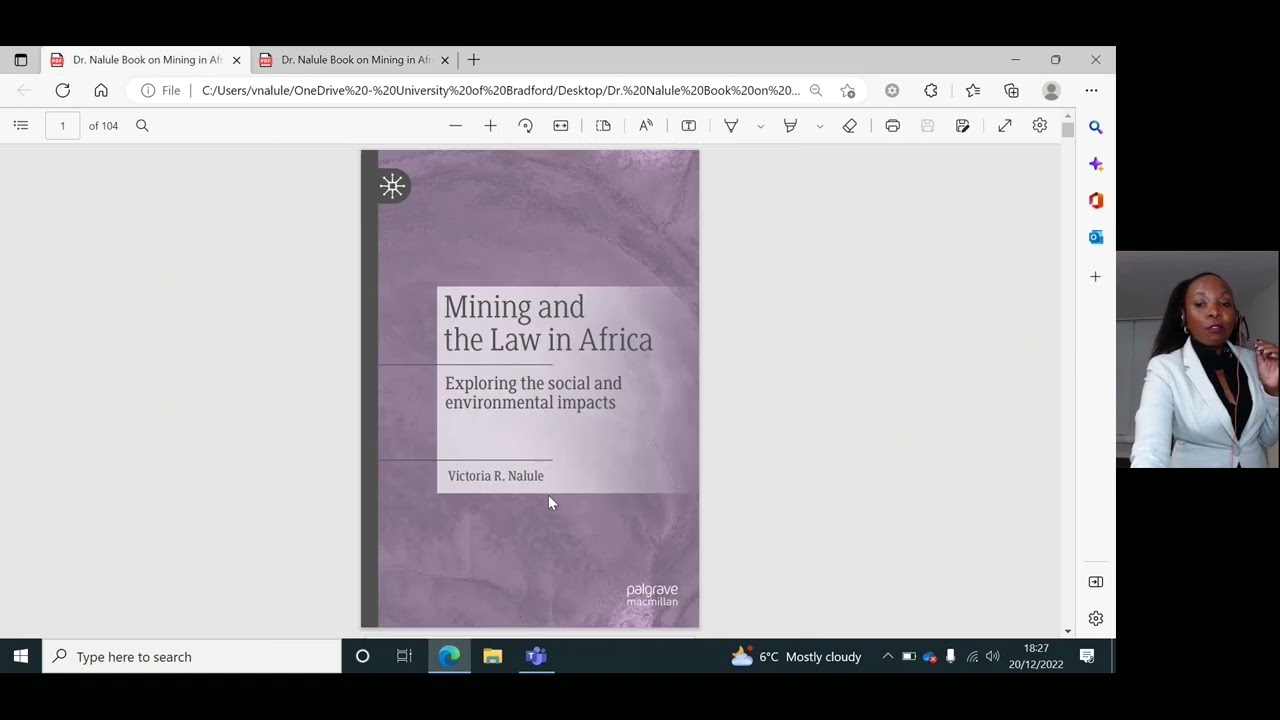Add this page to favorites
The width and height of the screenshot is (1280, 720).
pos(848,90)
